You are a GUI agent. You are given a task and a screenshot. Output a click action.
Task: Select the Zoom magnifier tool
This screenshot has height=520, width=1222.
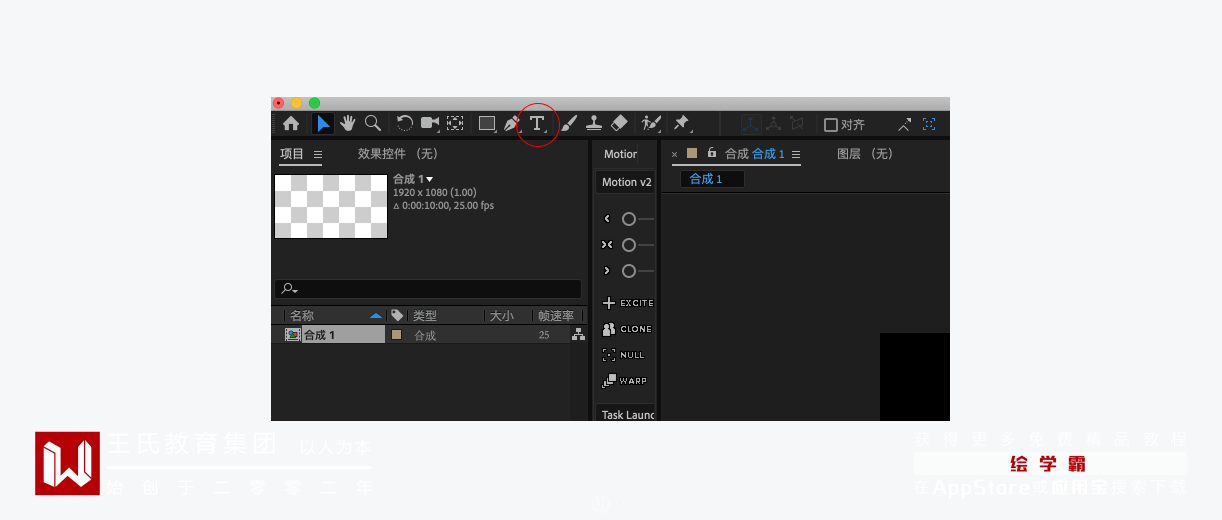coord(372,124)
